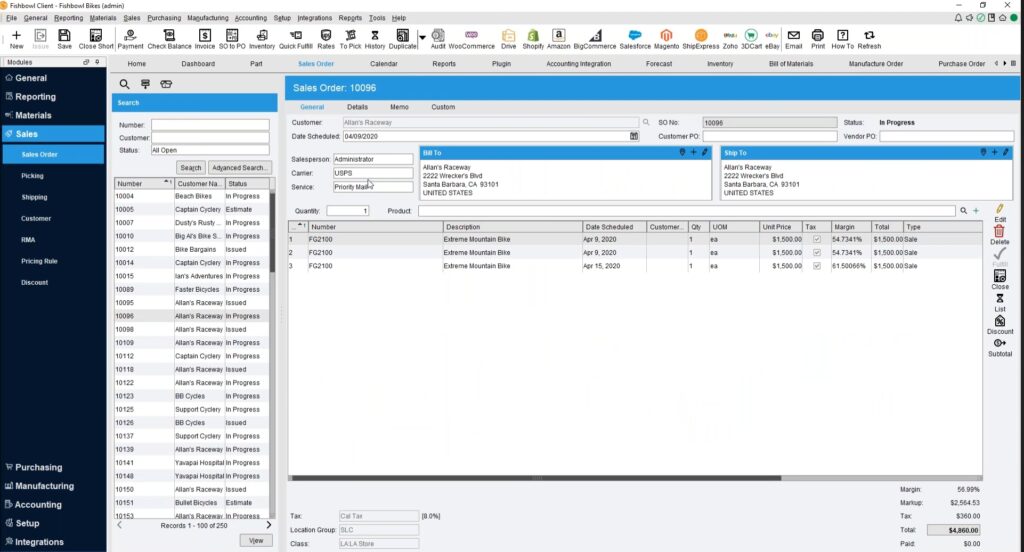This screenshot has height=552, width=1024.
Task: Click the Quick Fulfill toolbar icon
Action: click(294, 39)
